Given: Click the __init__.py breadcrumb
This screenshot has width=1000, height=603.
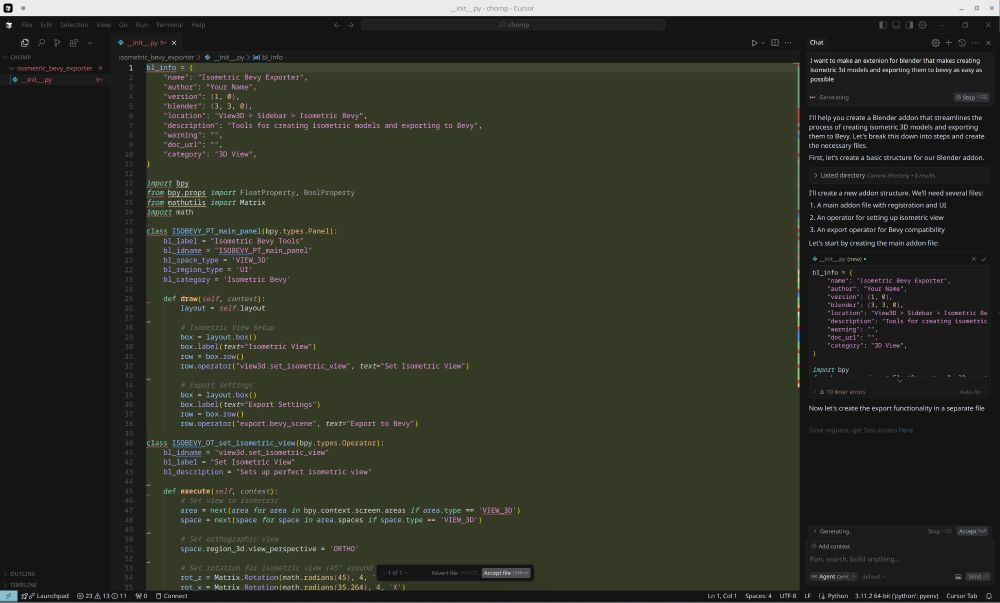Looking at the screenshot, I should pyautogui.click(x=224, y=57).
